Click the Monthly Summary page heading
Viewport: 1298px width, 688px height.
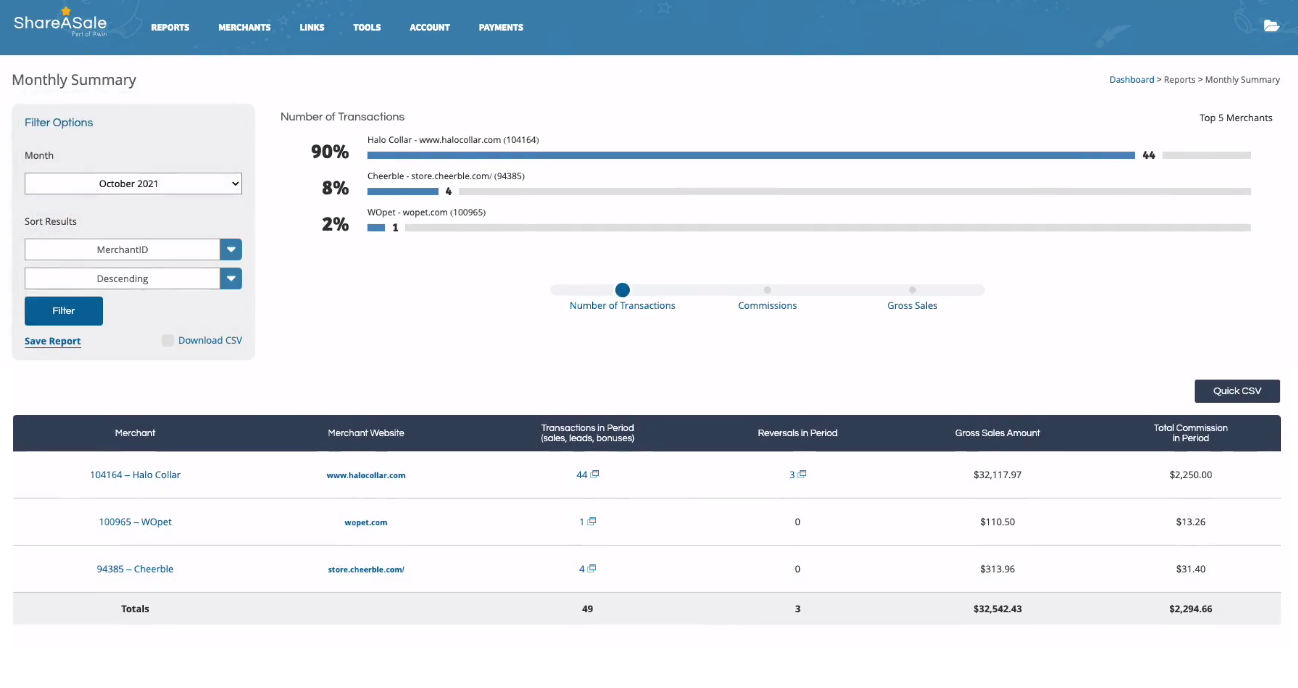coord(74,80)
